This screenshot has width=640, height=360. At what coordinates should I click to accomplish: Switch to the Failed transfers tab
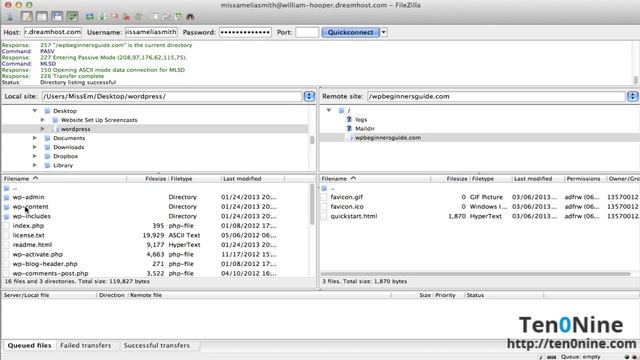click(85, 345)
